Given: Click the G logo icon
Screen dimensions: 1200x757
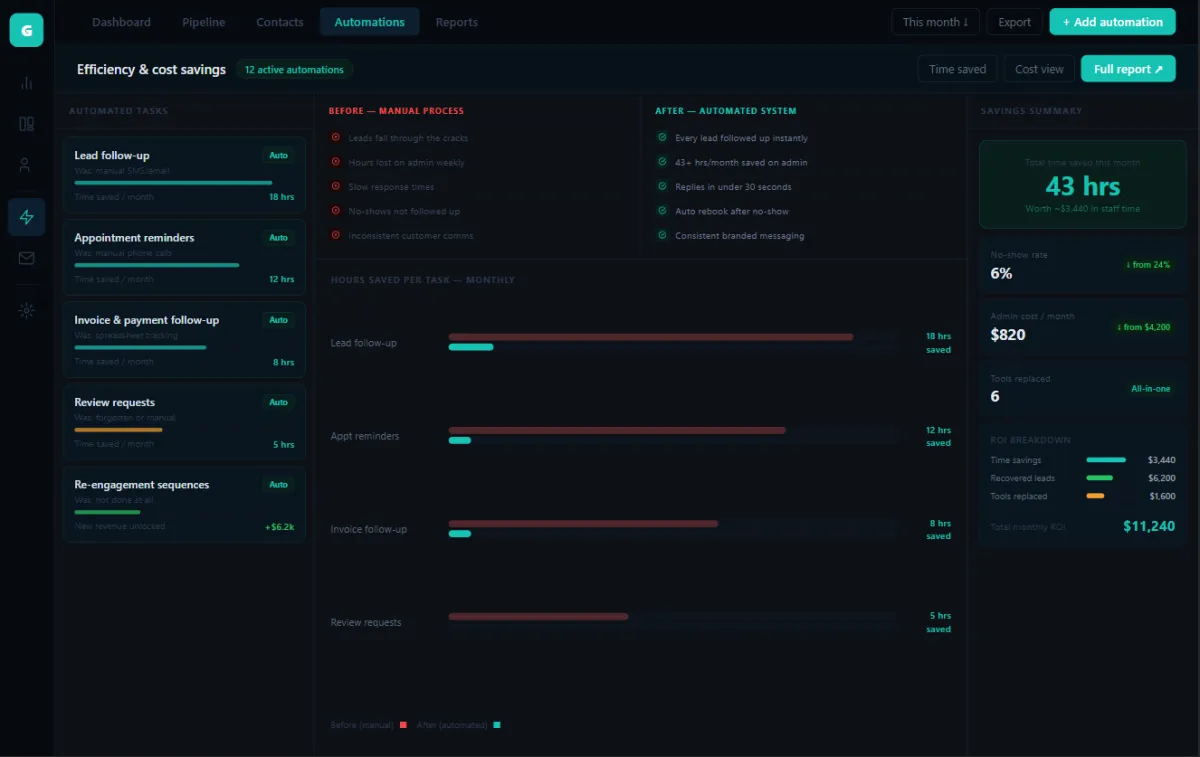Looking at the screenshot, I should tap(26, 30).
